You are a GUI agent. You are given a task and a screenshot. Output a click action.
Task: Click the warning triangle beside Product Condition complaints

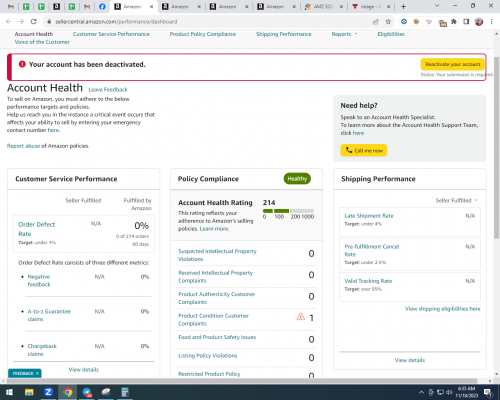(x=301, y=317)
